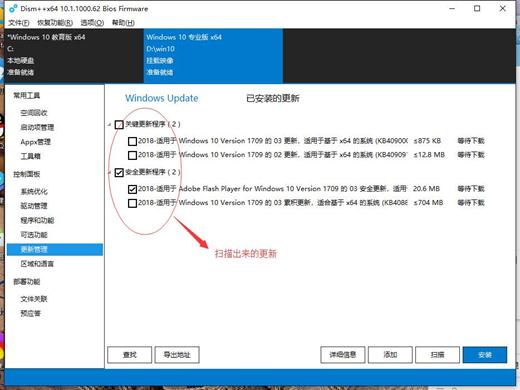The image size is (520, 390).
Task: Open 区域和语言 in the sidebar
Action: click(x=37, y=264)
